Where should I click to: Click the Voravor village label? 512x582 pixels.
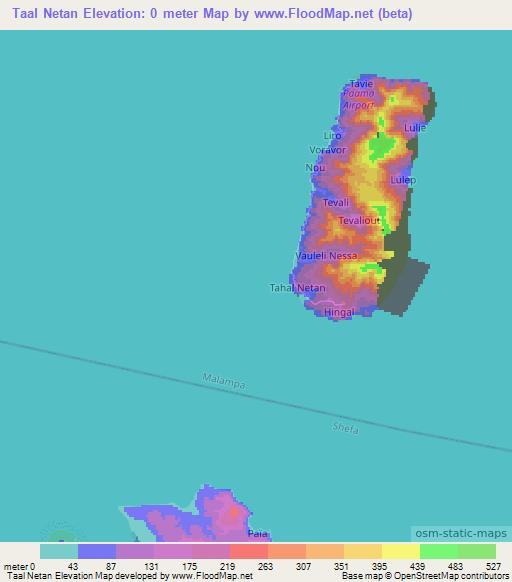pyautogui.click(x=327, y=150)
